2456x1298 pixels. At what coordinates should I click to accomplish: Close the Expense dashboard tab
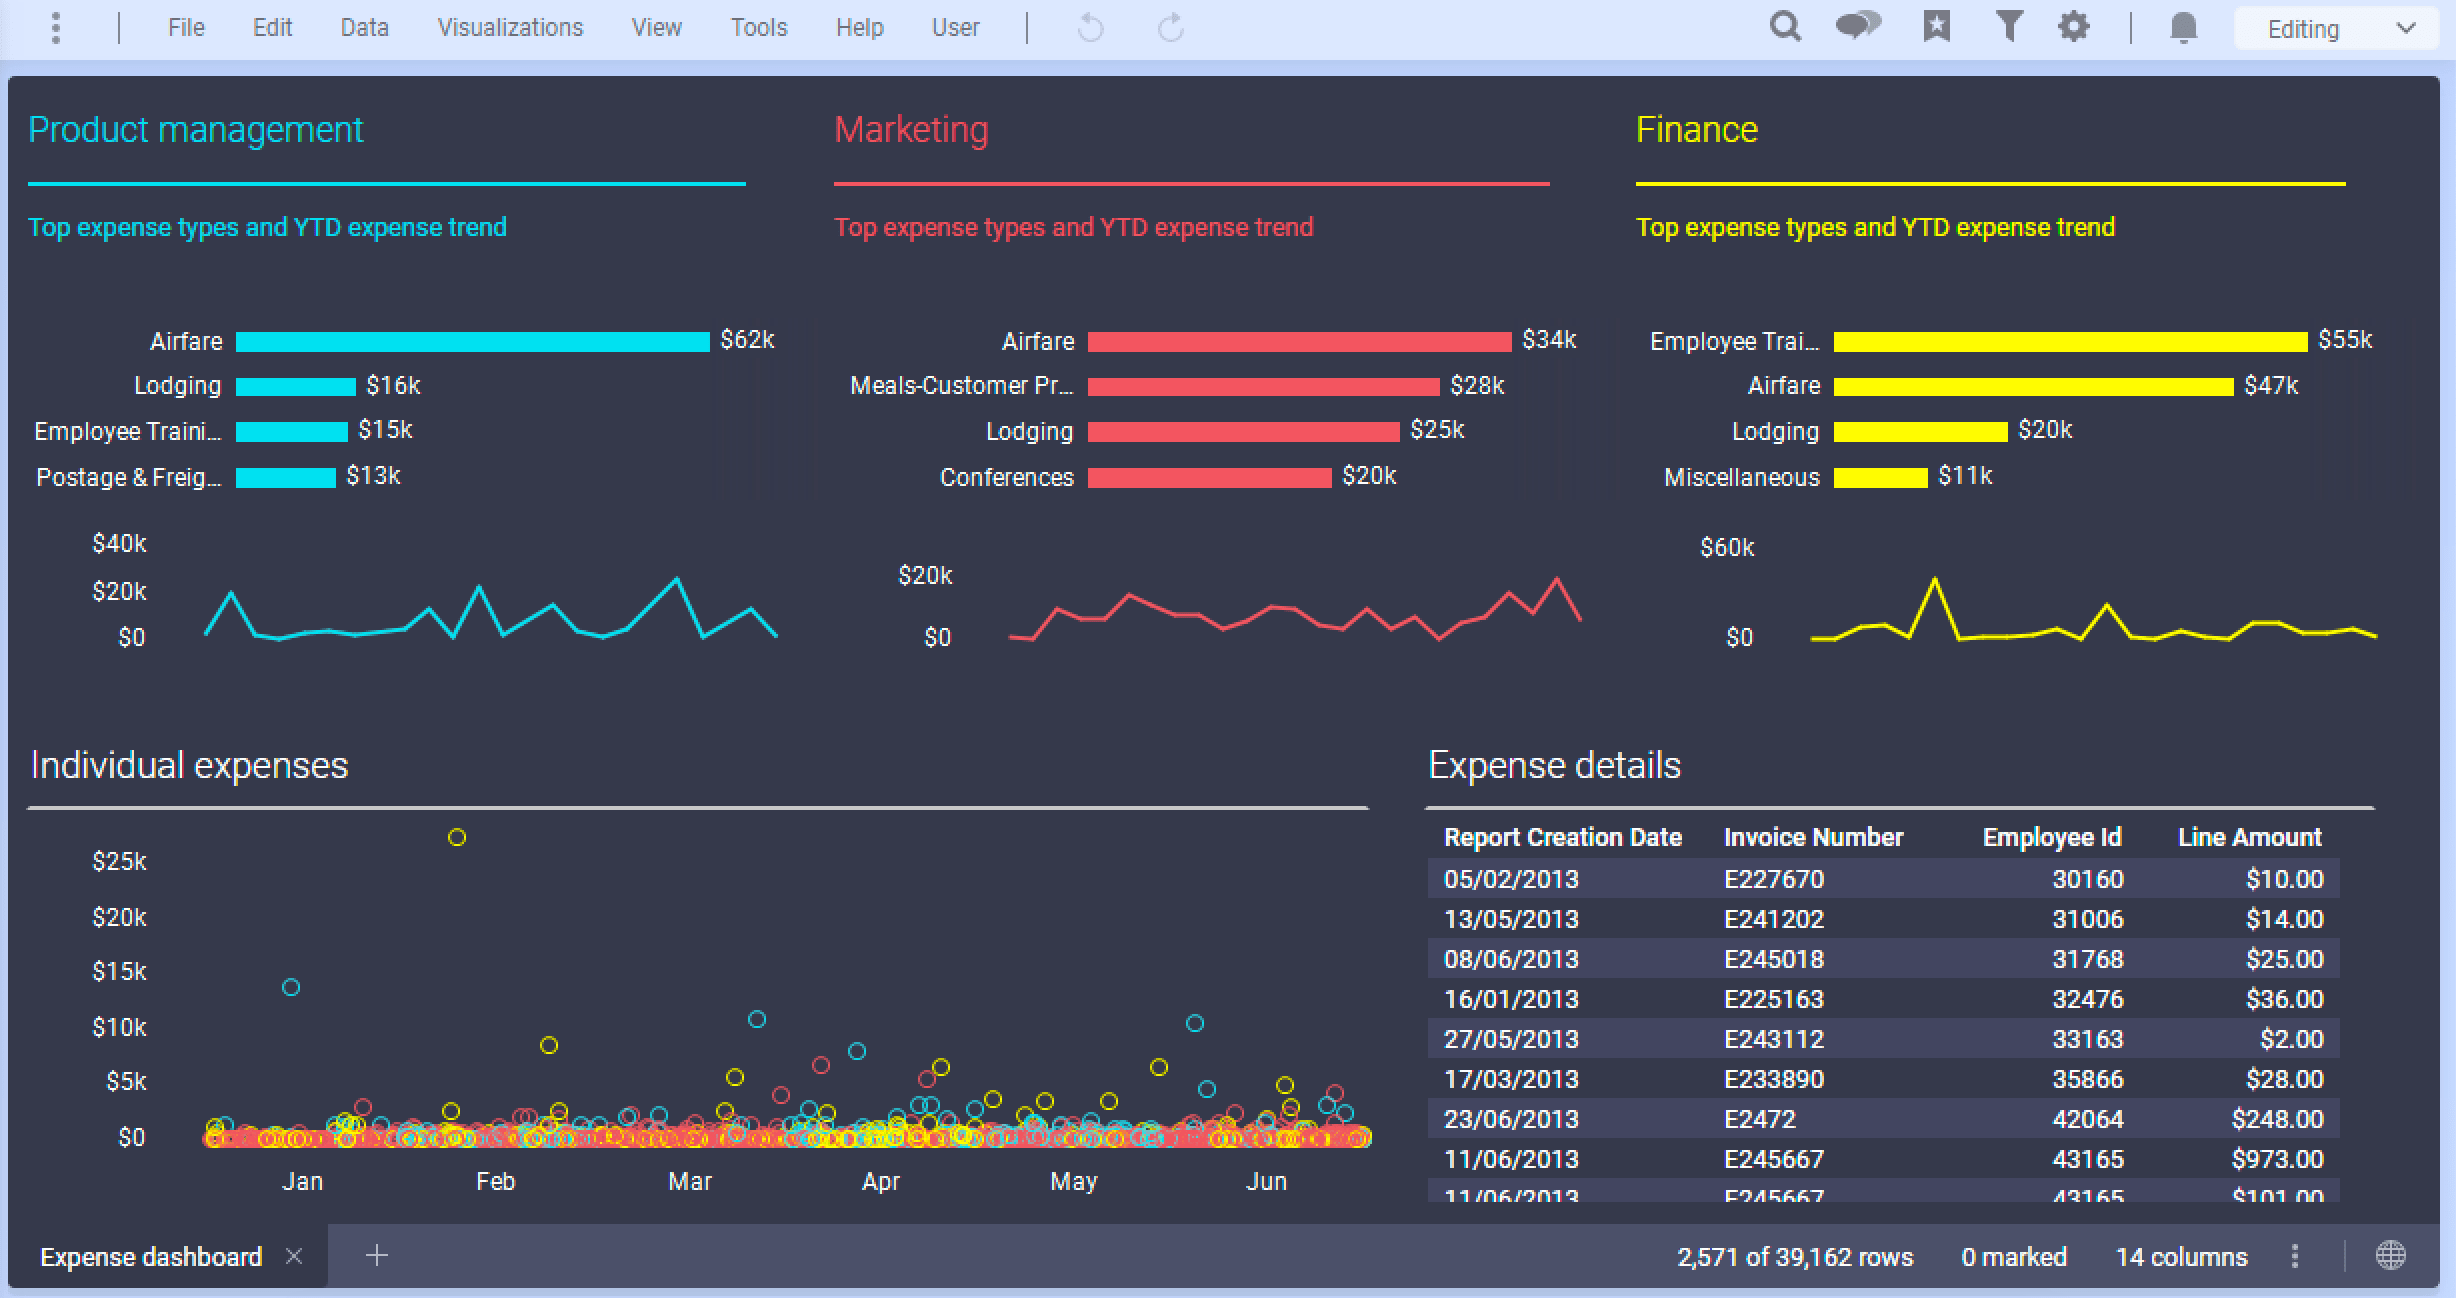tap(295, 1256)
